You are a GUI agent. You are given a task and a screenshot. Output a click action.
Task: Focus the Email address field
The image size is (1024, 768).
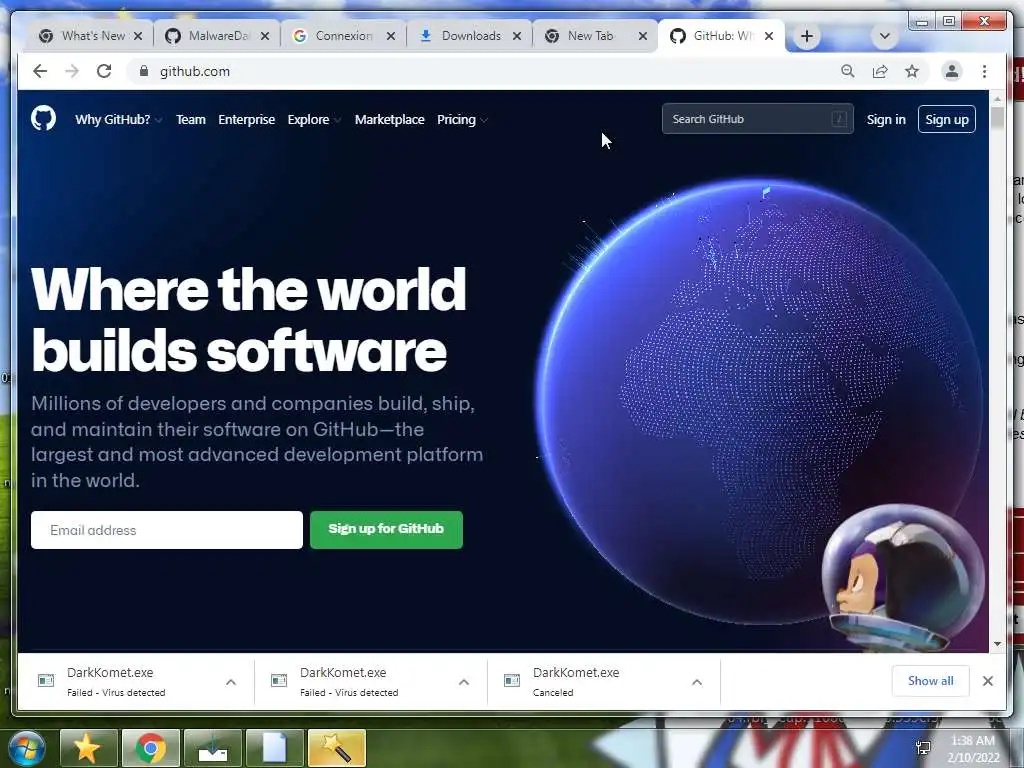click(167, 530)
